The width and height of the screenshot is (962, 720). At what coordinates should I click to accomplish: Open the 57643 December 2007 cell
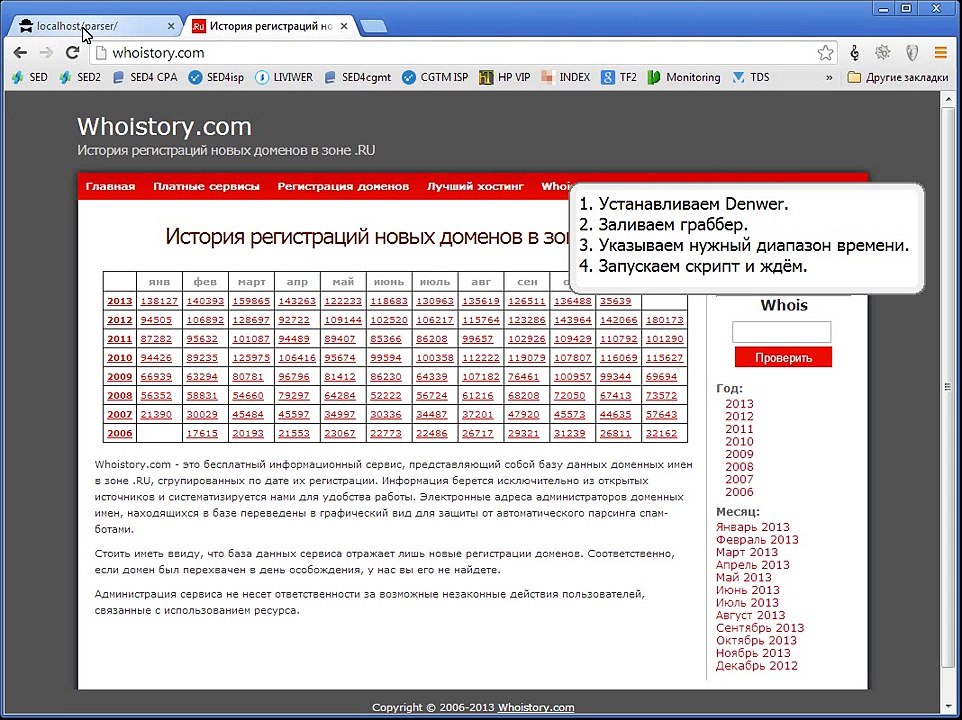click(x=661, y=415)
